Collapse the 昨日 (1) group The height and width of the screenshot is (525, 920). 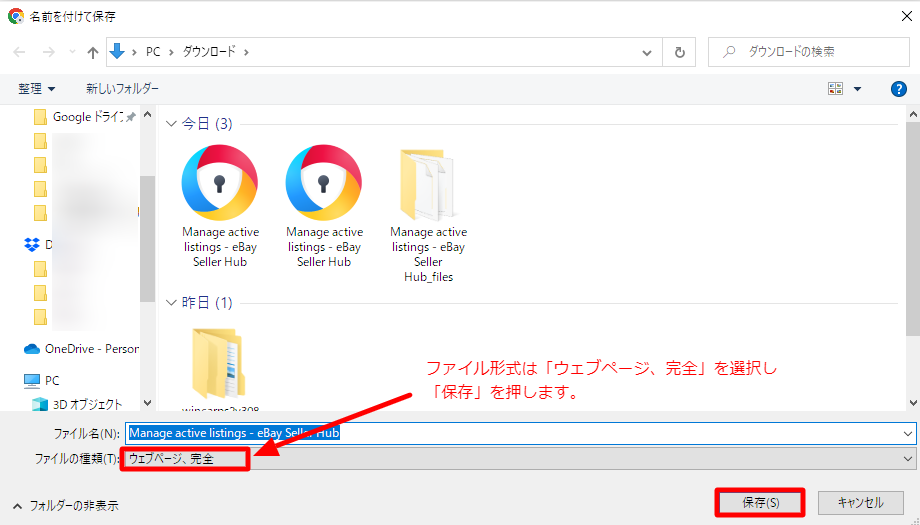coord(171,303)
